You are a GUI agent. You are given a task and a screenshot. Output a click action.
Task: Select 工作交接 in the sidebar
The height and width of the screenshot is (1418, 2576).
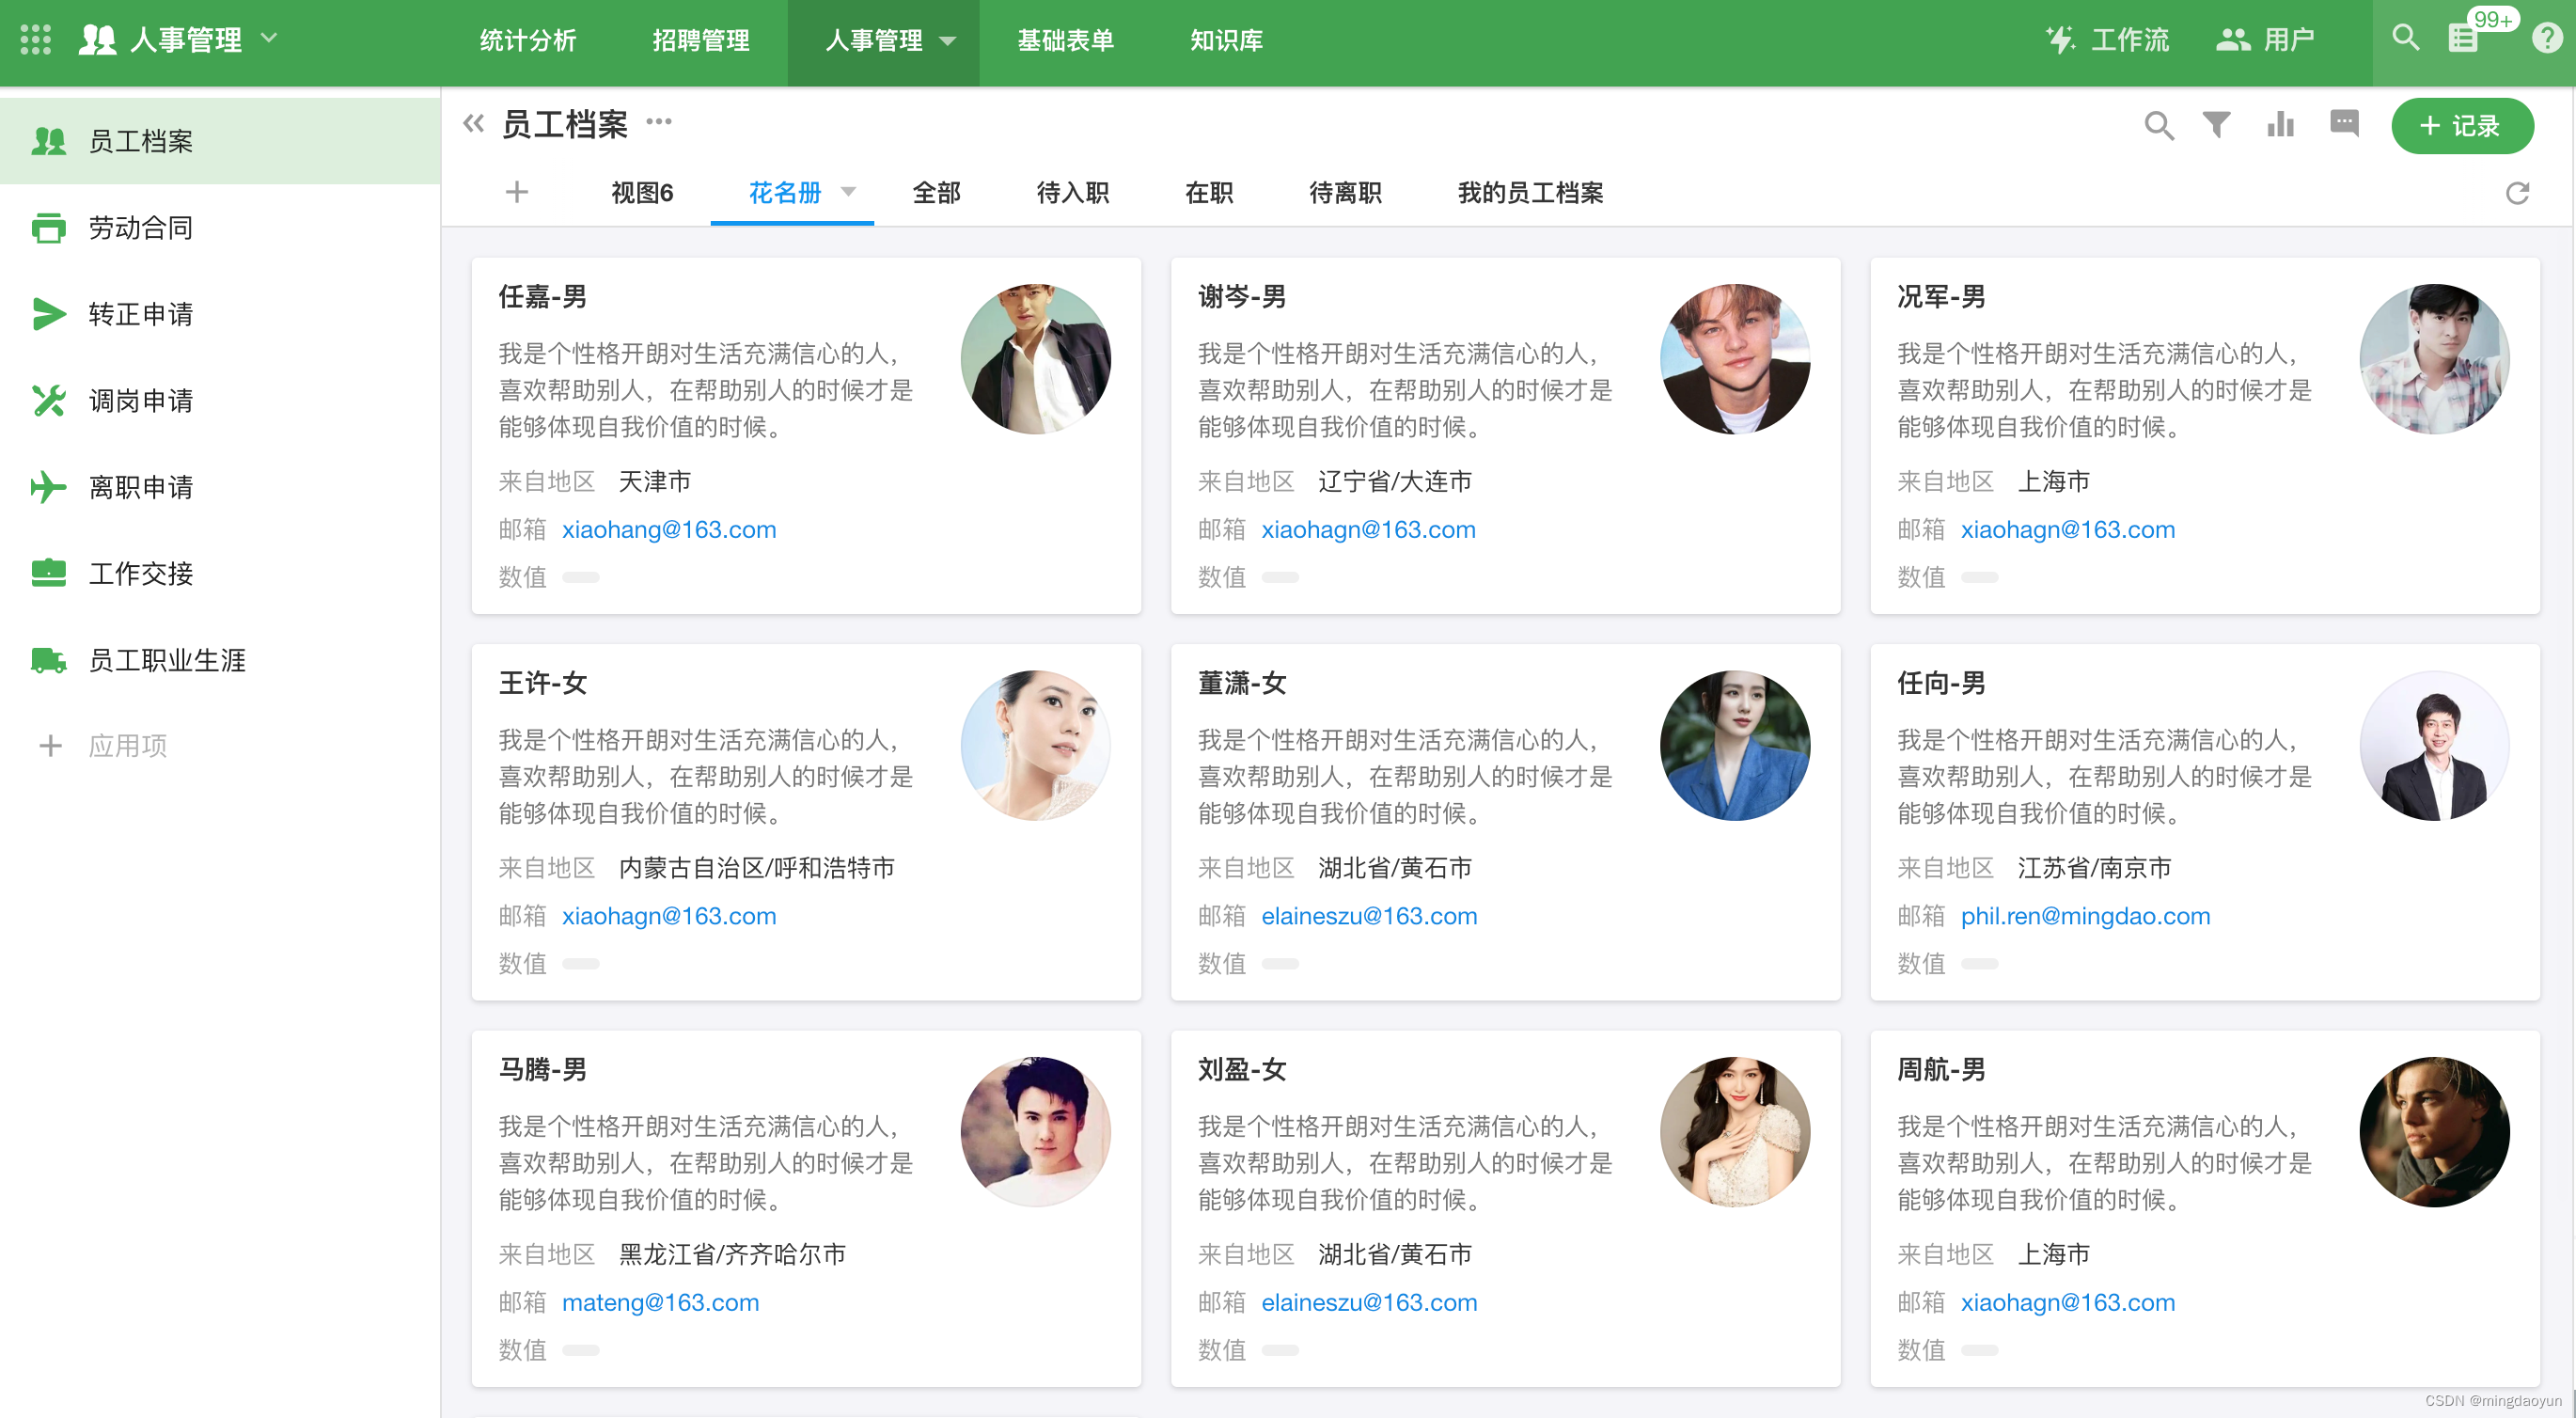point(141,573)
